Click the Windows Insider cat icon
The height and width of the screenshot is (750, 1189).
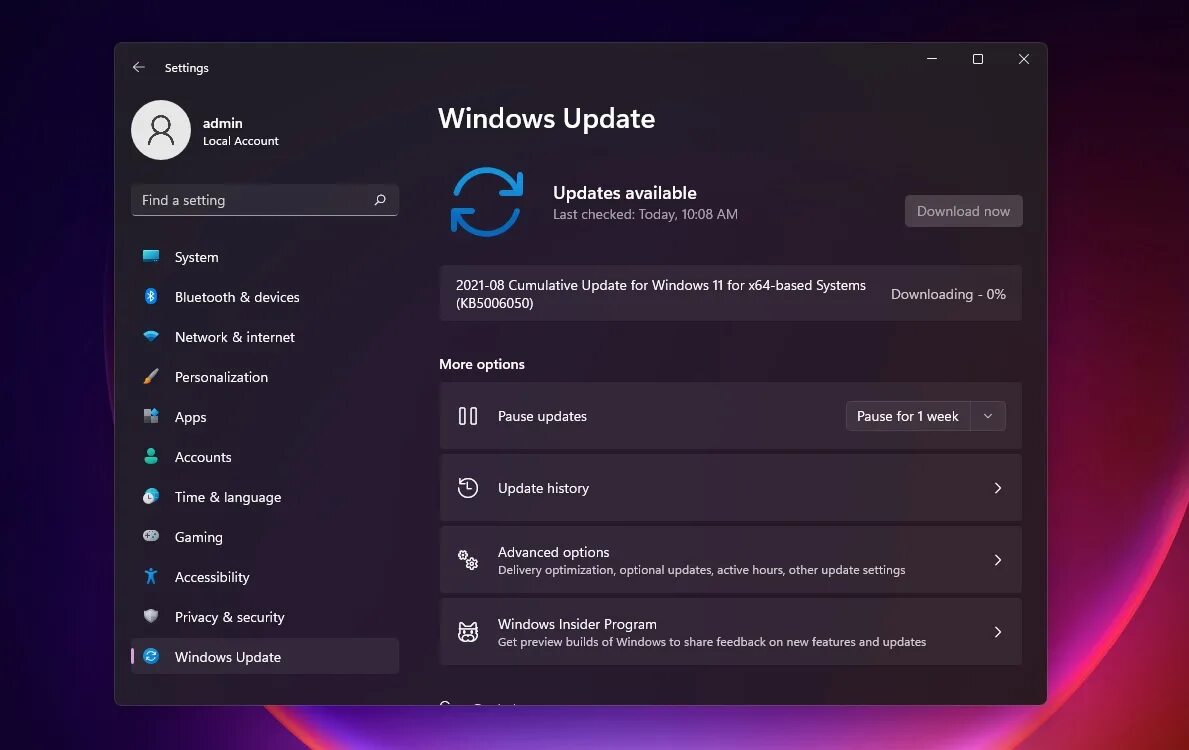(x=468, y=632)
